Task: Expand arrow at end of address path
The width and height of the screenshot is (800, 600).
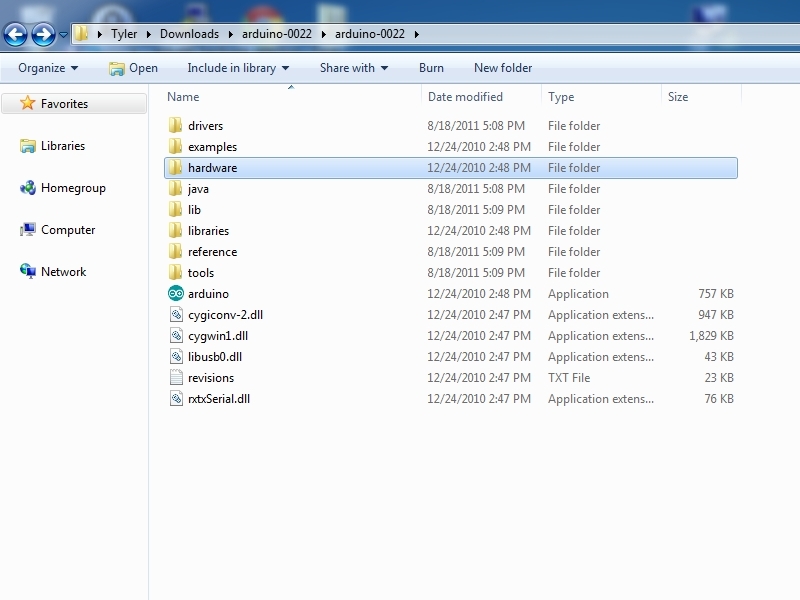Action: pyautogui.click(x=417, y=34)
